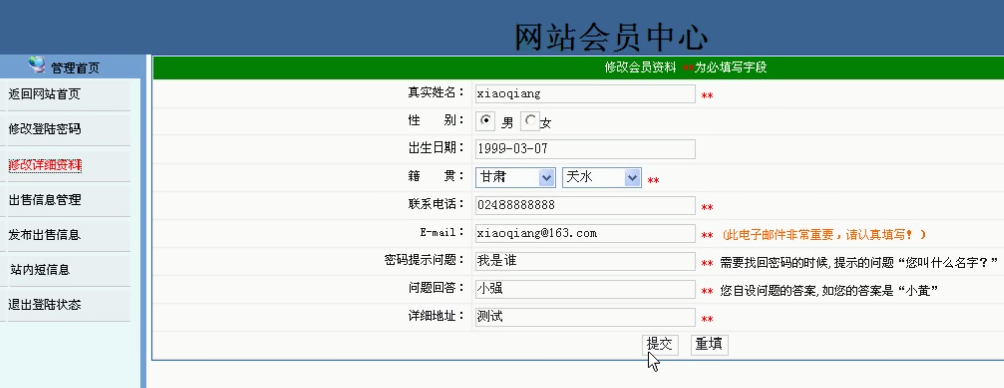Viewport: 1004px width, 388px height.
Task: Click the 联系电话 input field
Action: tap(585, 206)
